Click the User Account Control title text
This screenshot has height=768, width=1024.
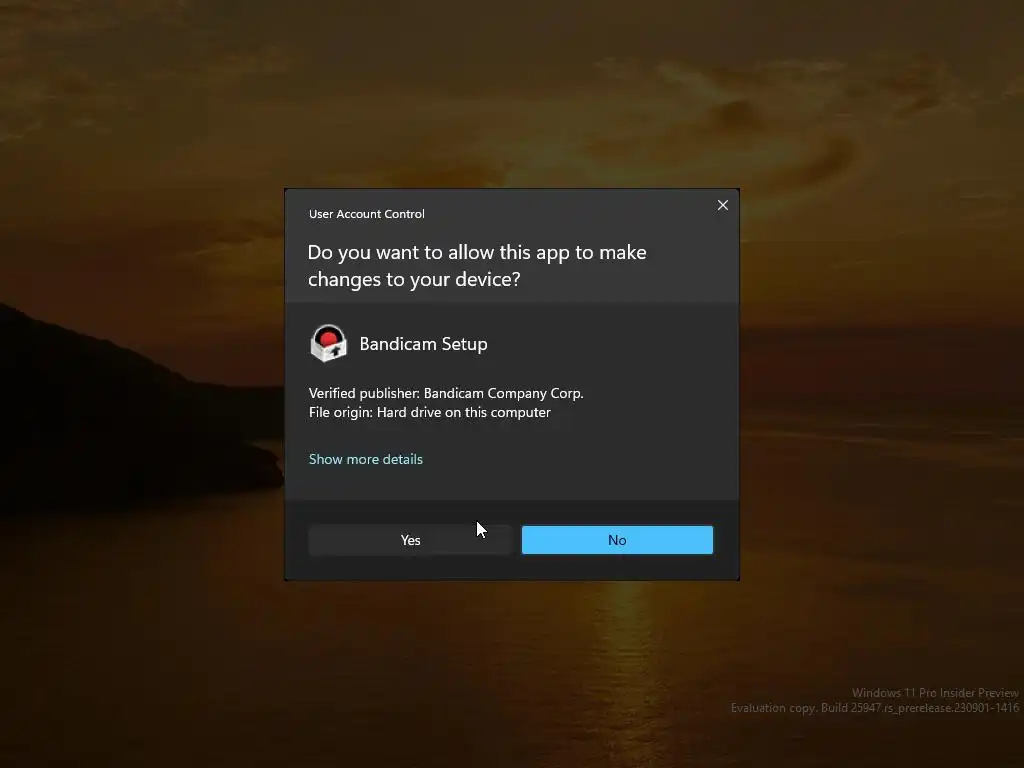[366, 214]
